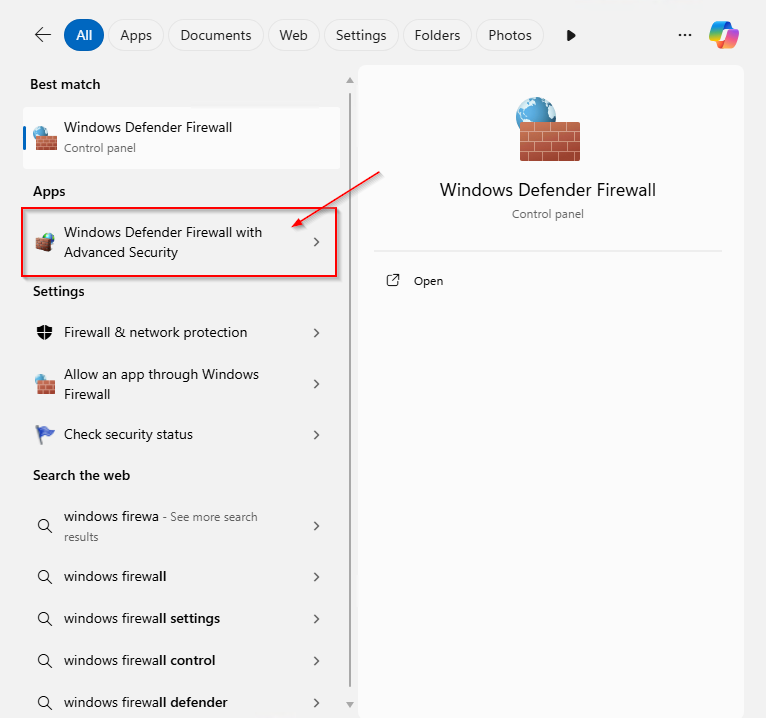Screen dimensions: 766x718
Task: Click the back arrow in search header
Action: click(42, 35)
